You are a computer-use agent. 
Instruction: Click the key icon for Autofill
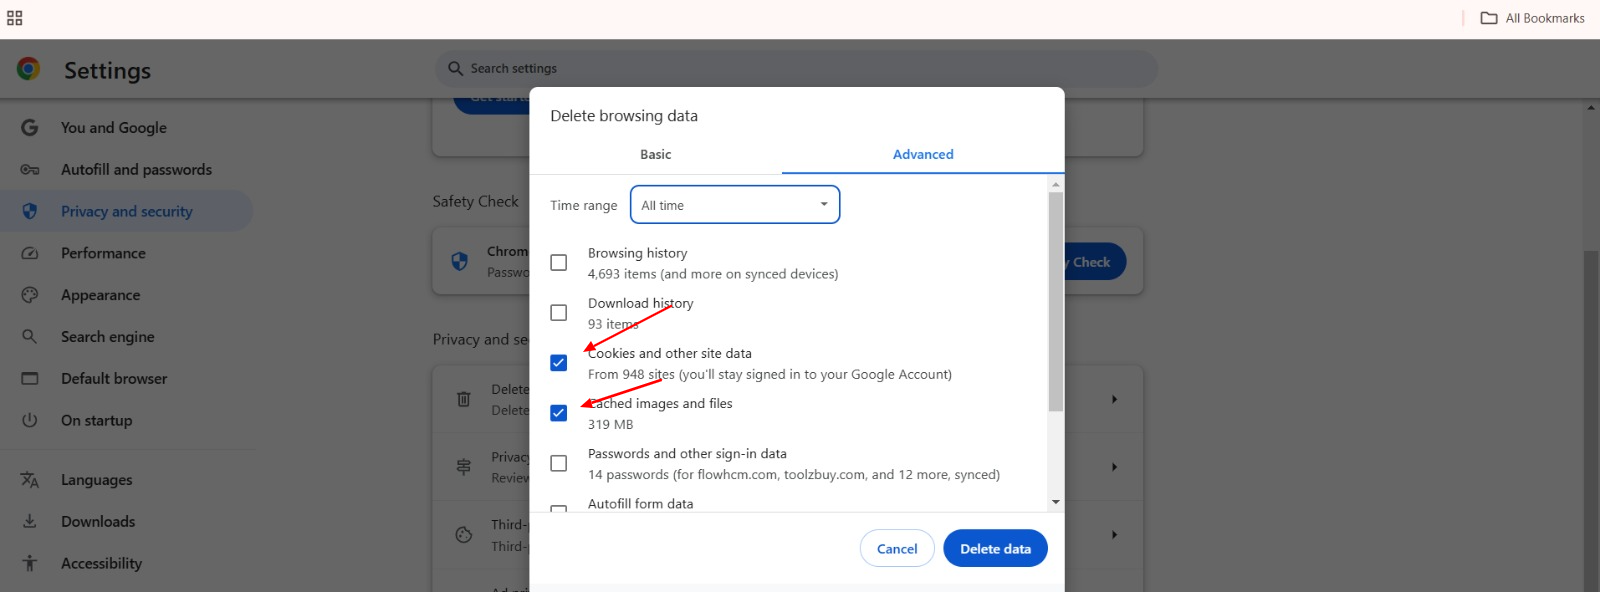point(30,170)
